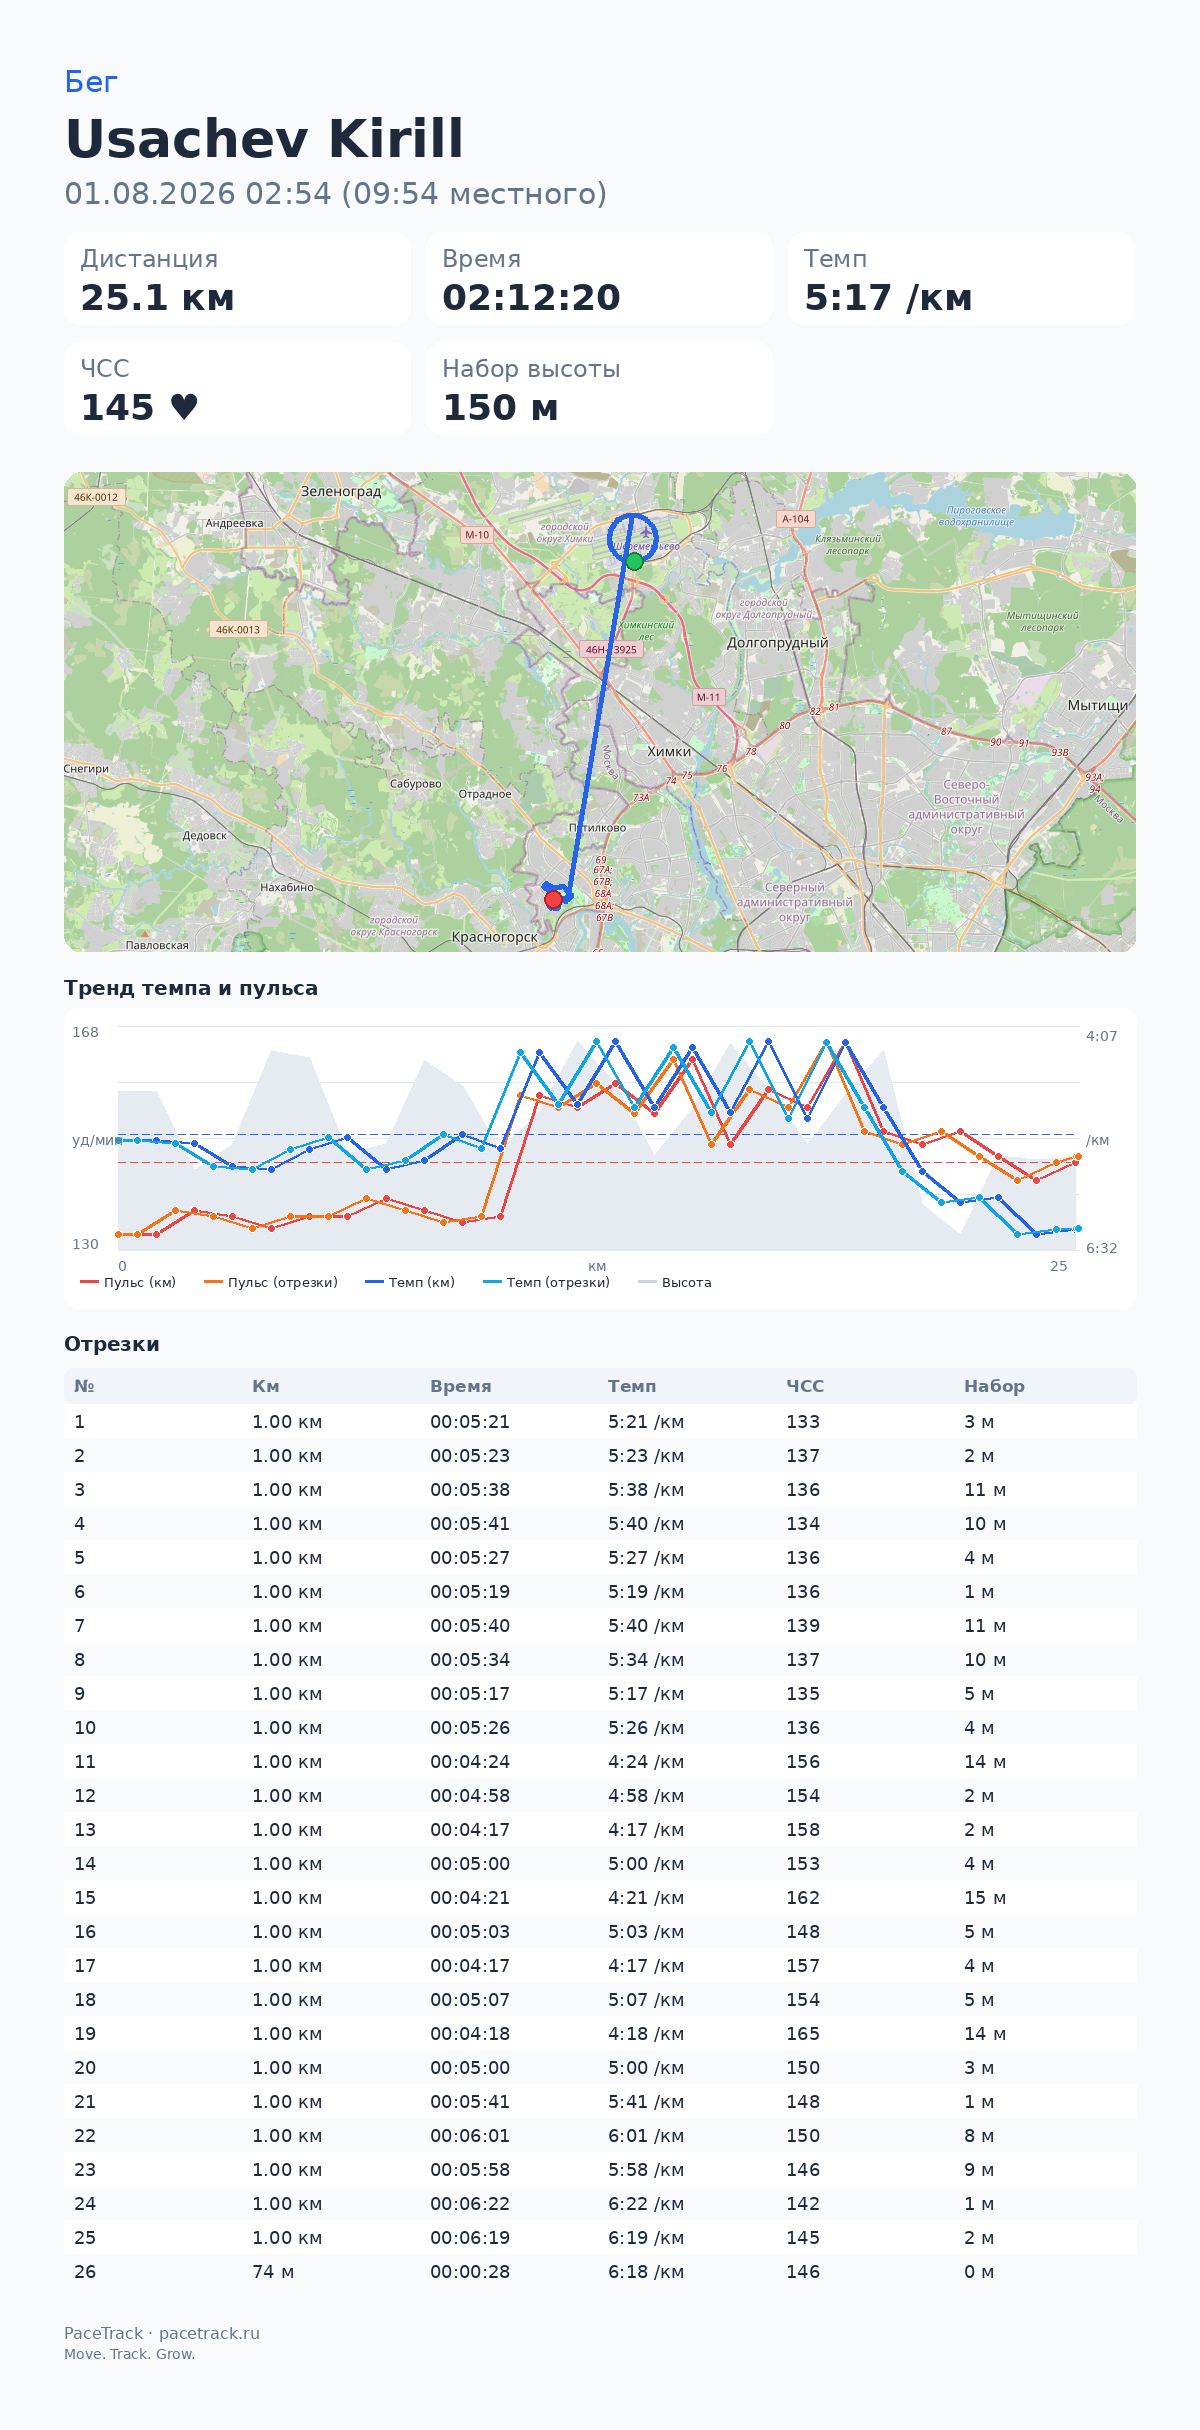The image size is (1200, 2430).
Task: Click the Химки label on the map
Action: tap(669, 751)
